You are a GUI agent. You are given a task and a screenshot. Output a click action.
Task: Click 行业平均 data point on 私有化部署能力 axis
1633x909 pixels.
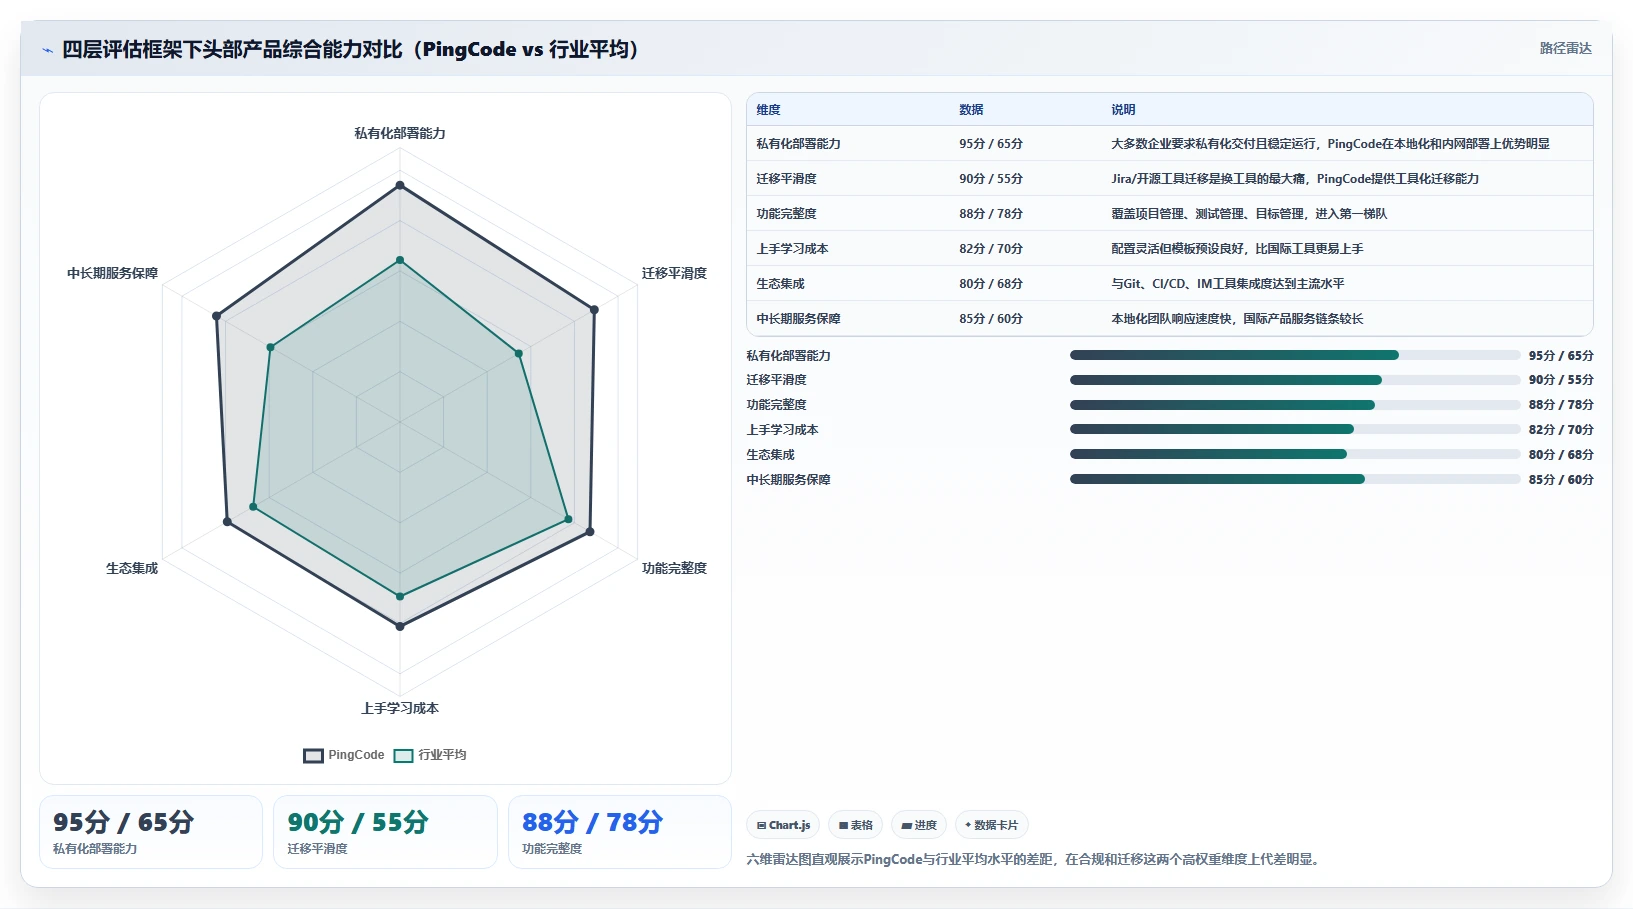400,260
